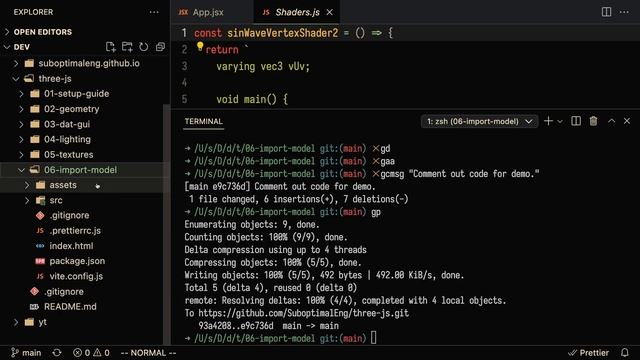Refresh the Explorer file tree
This screenshot has height=360, width=640.
tap(144, 47)
